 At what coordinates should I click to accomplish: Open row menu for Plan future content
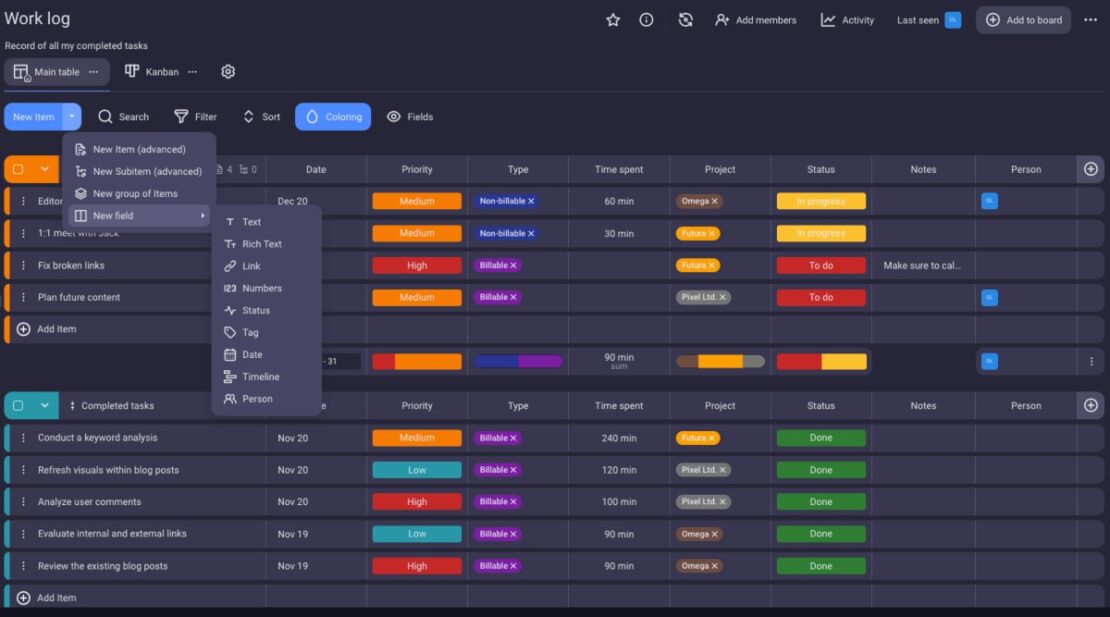coord(23,297)
